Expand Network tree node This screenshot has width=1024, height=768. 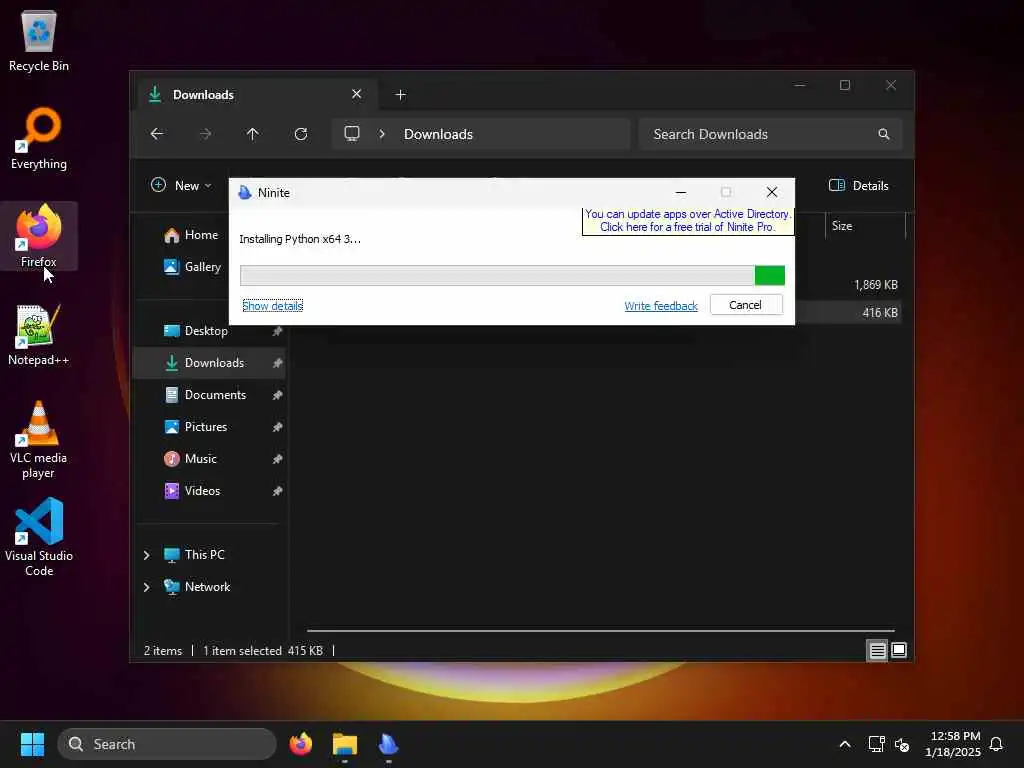click(146, 587)
